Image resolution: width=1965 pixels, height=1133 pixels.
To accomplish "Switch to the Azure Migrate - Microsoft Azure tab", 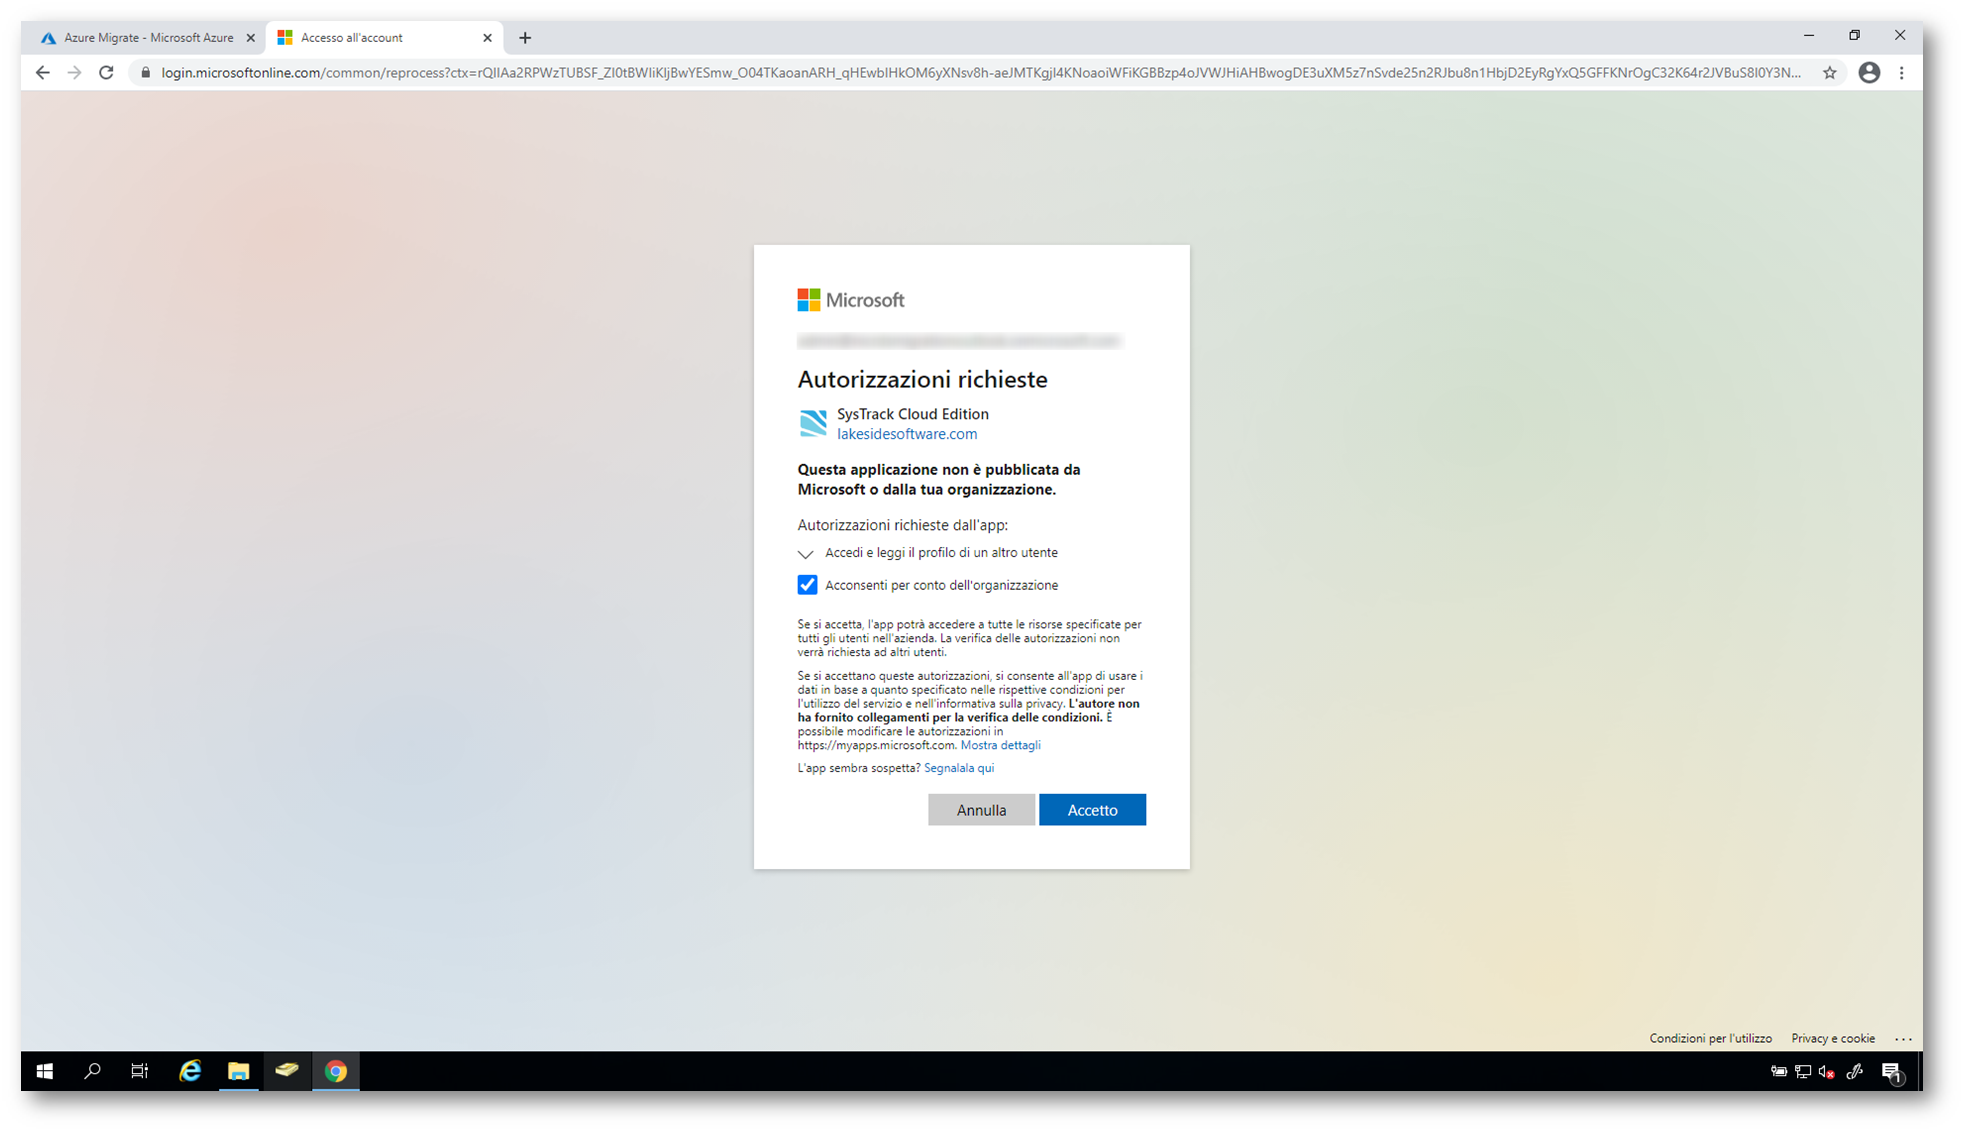I will point(148,38).
